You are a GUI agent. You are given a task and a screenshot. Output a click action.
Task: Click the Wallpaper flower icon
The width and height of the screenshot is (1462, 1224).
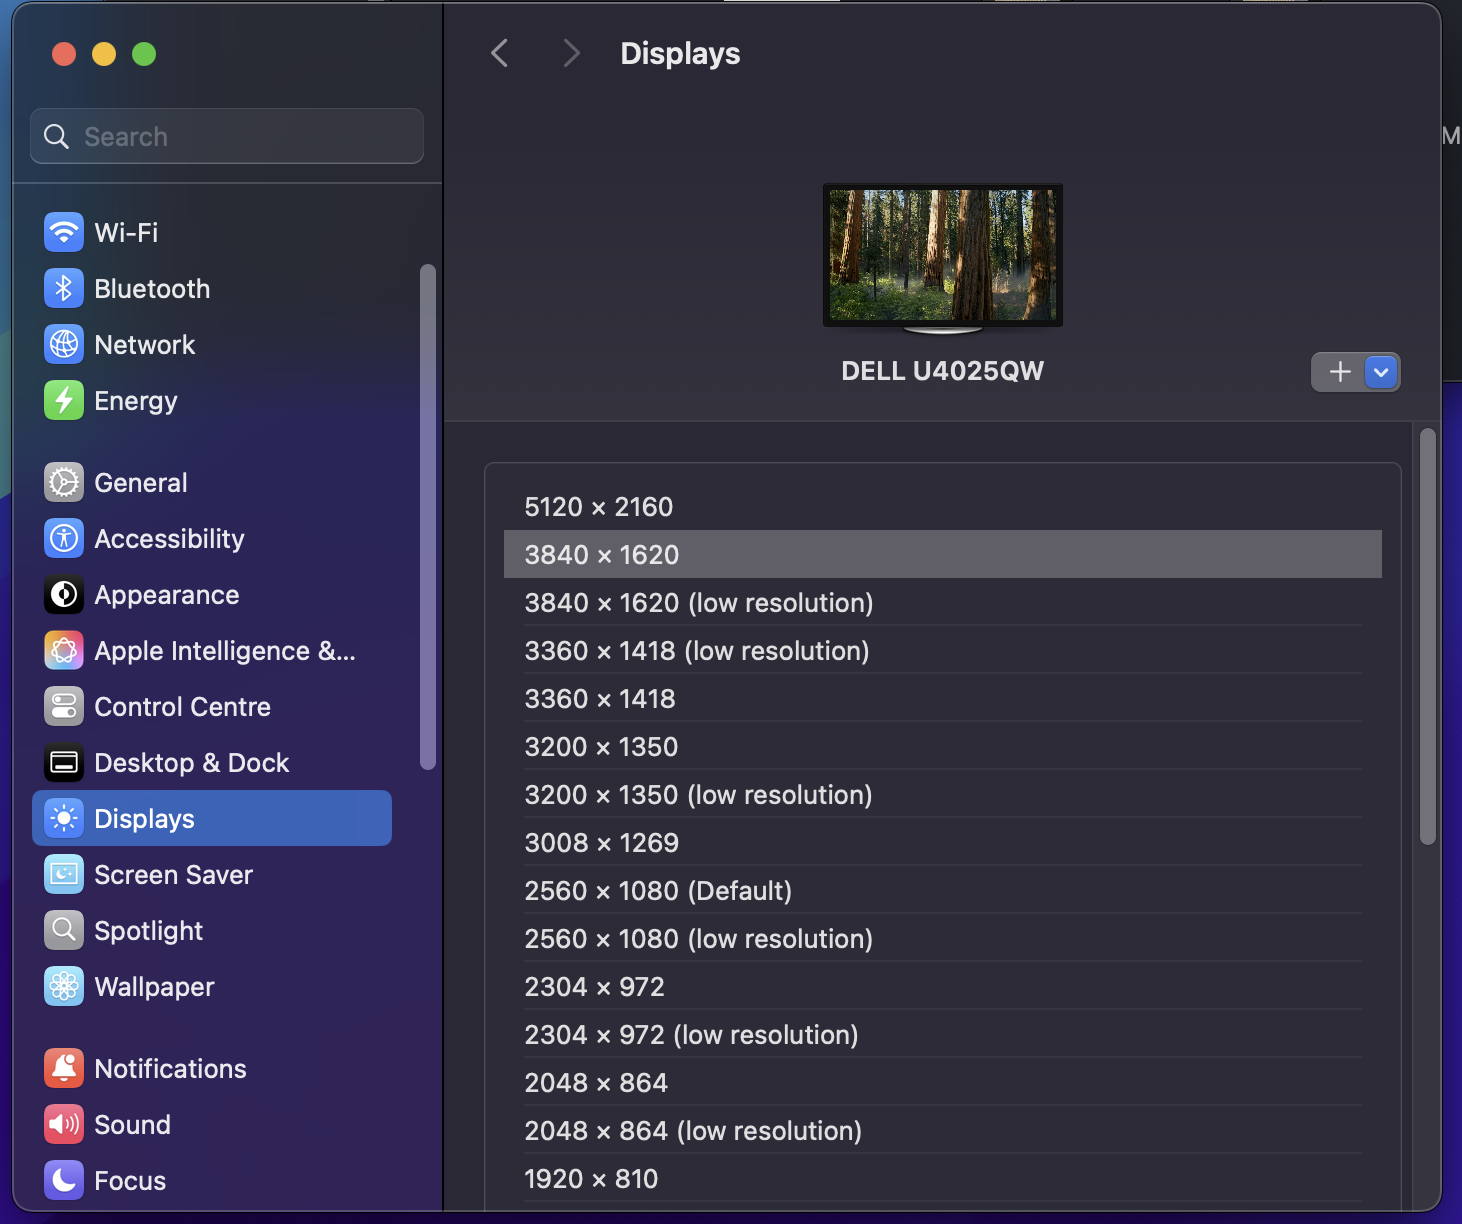pyautogui.click(x=64, y=987)
